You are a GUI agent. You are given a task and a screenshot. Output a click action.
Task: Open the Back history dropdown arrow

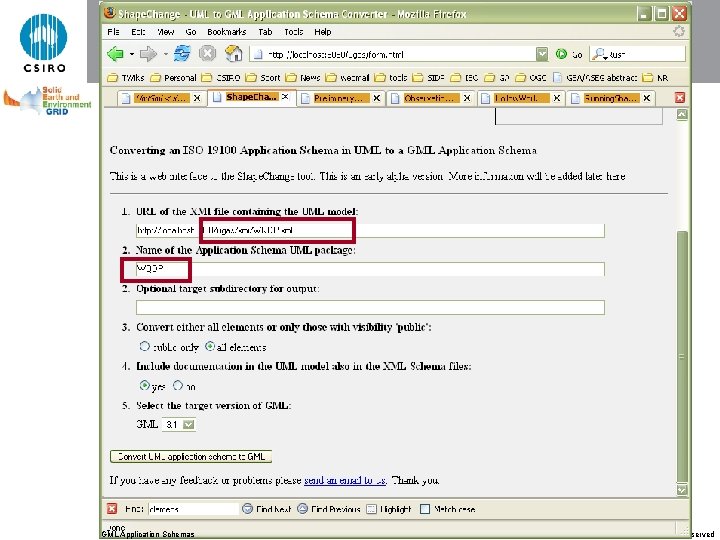(131, 54)
